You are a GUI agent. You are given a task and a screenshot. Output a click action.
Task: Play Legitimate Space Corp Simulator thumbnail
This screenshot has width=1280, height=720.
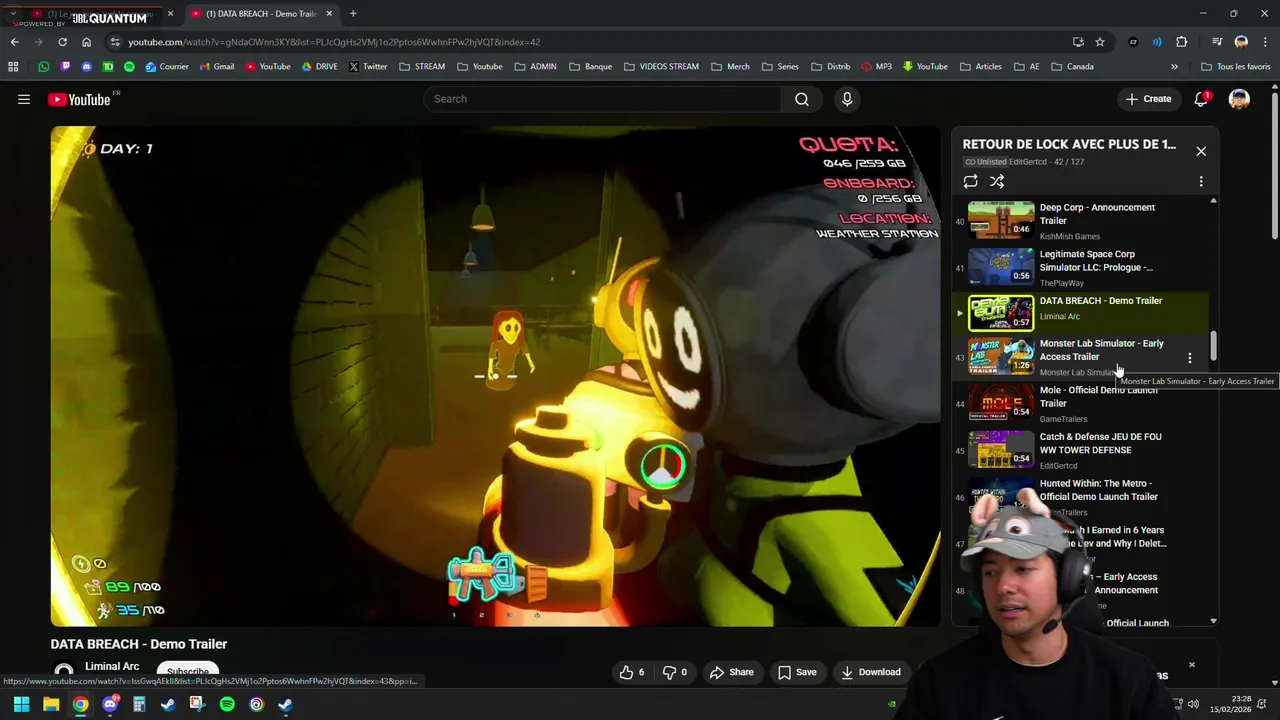(x=1001, y=266)
